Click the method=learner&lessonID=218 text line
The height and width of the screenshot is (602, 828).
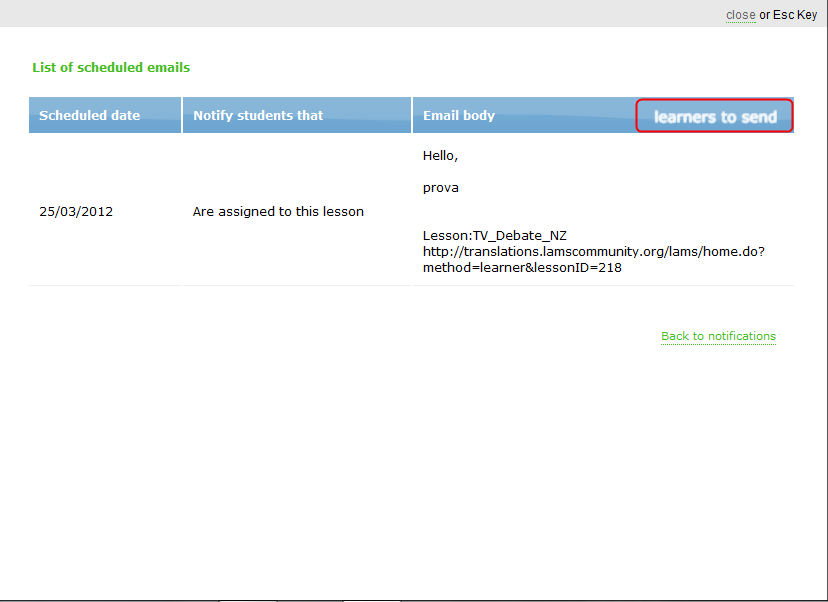[x=522, y=268]
